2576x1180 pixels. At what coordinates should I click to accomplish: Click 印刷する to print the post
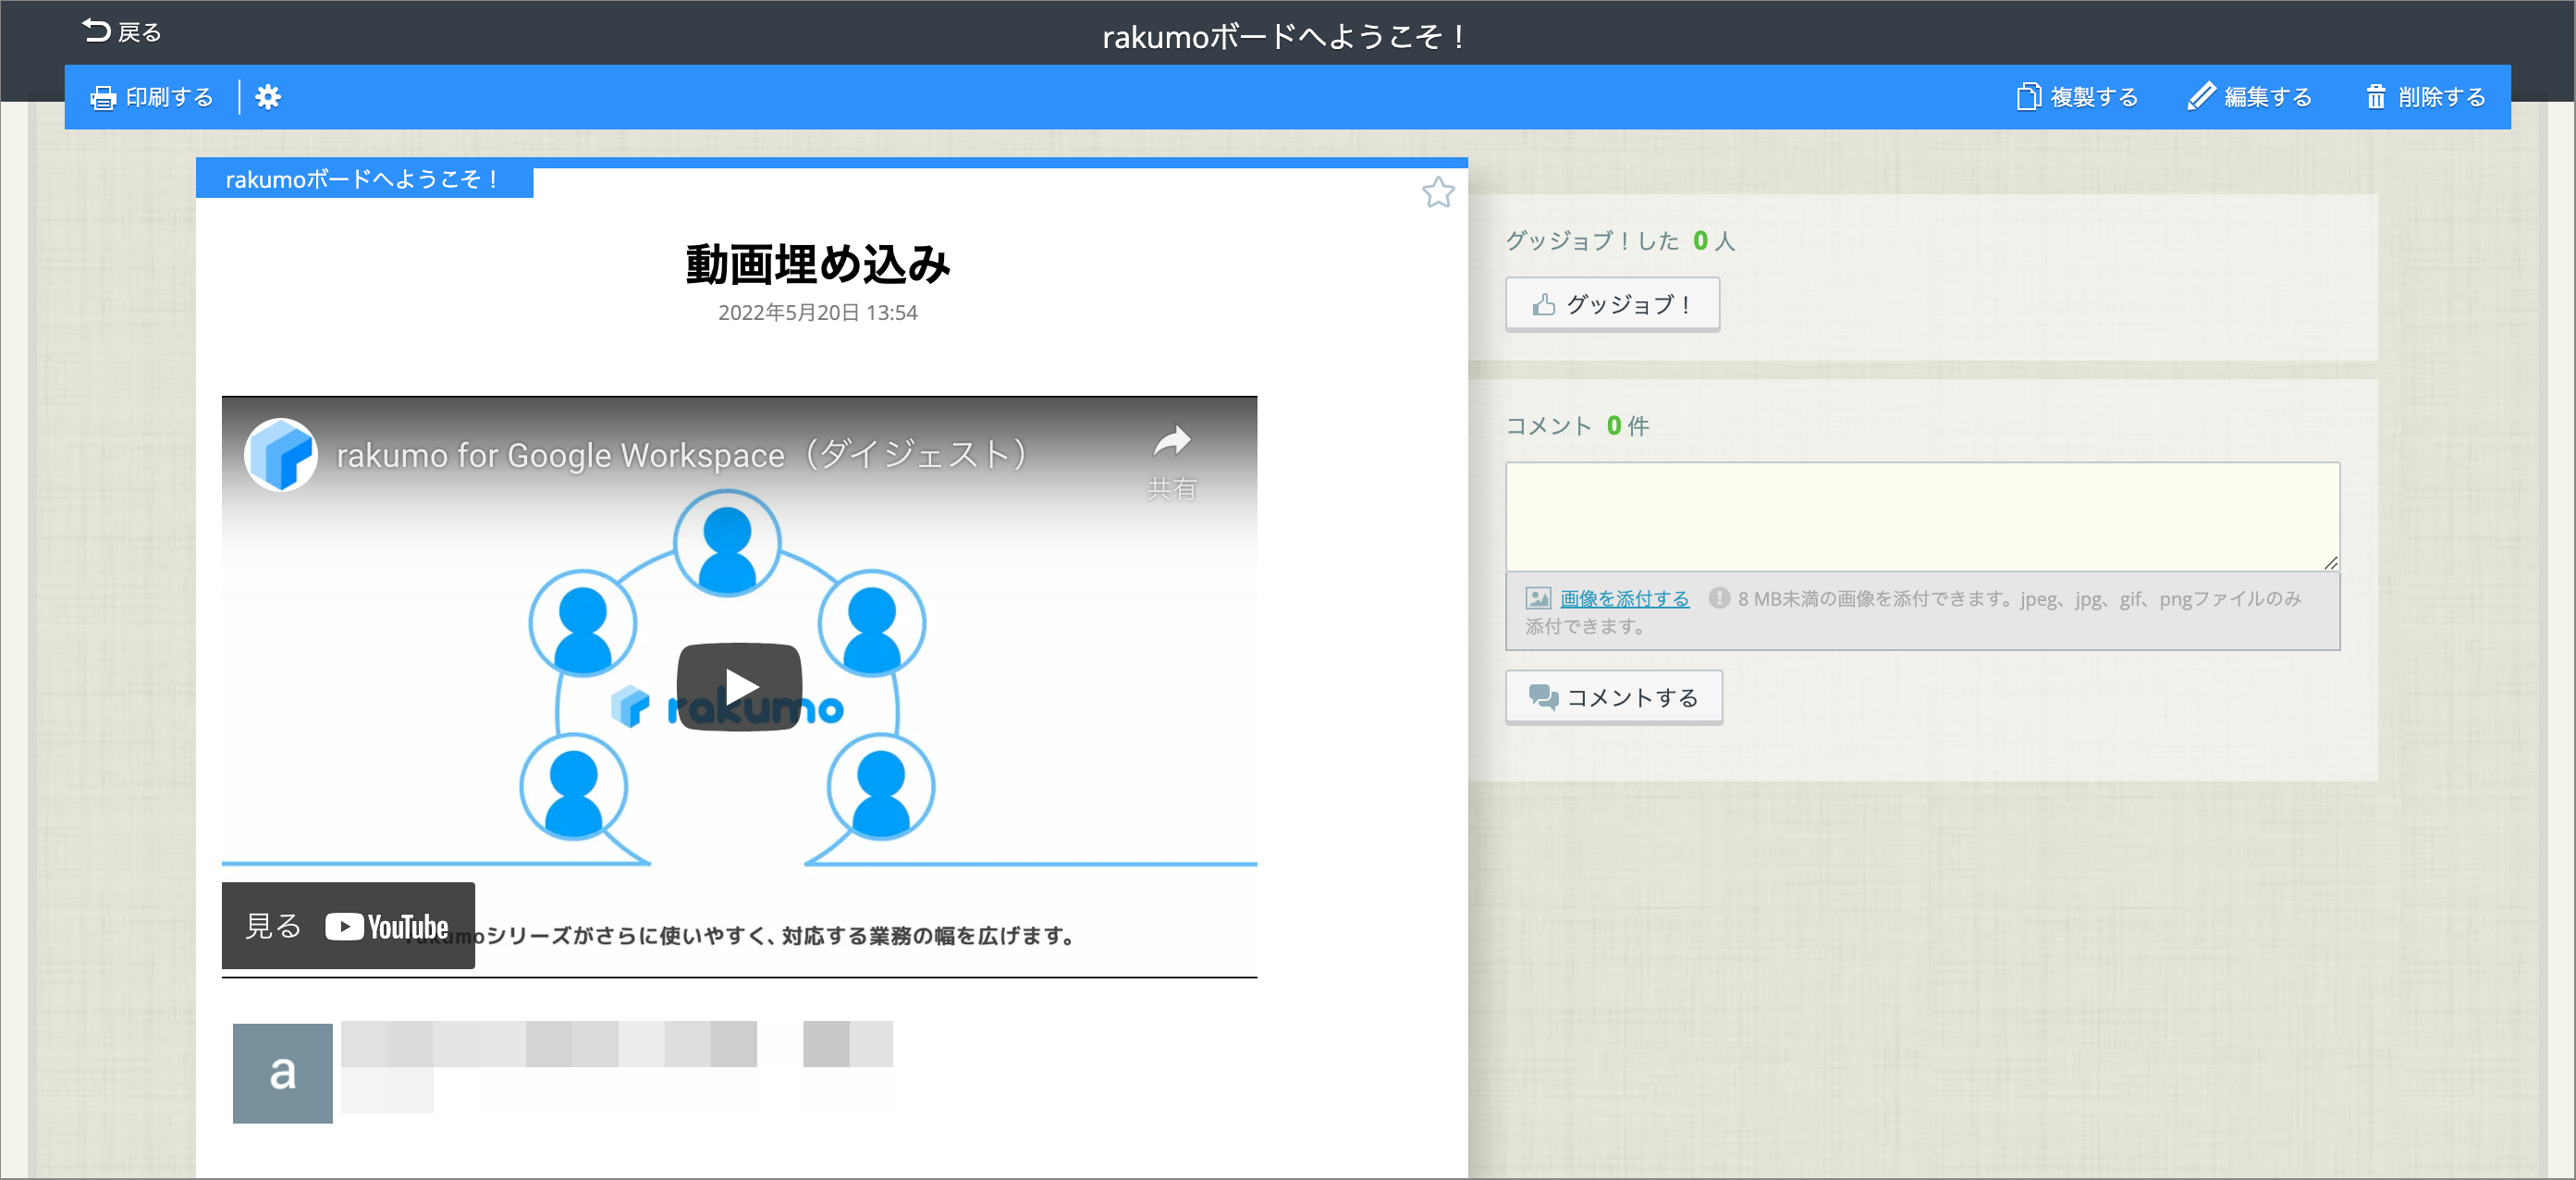point(152,97)
